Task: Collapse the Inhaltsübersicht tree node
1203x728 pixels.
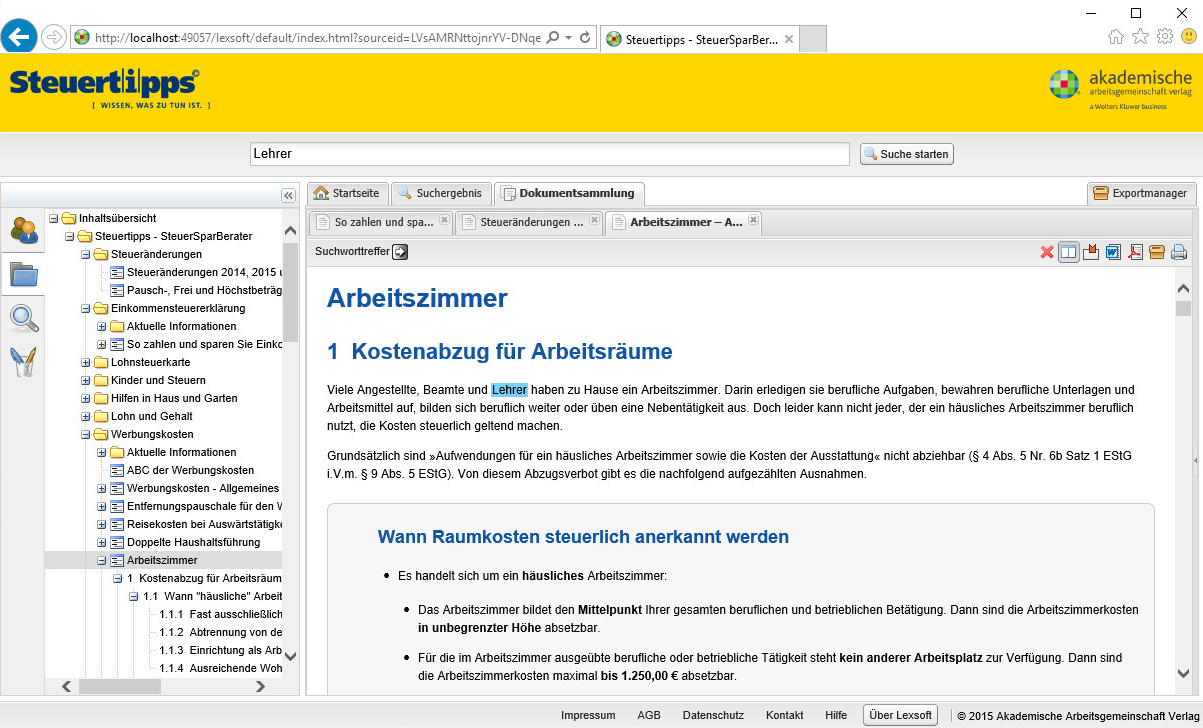Action: pos(54,218)
